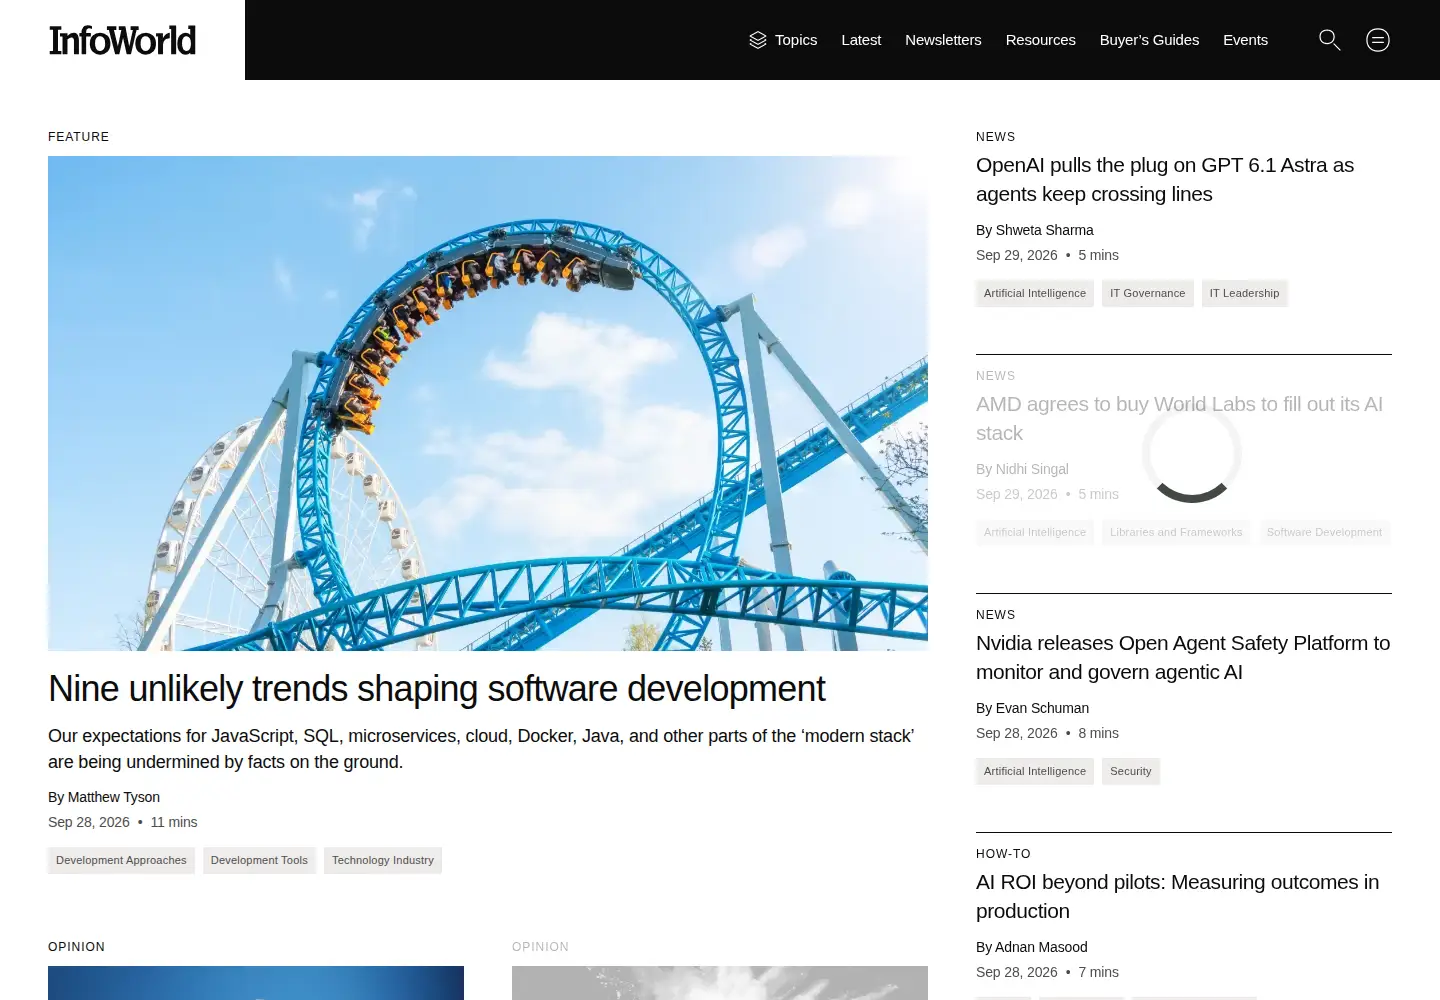Select IT Leadership tag

1244,293
